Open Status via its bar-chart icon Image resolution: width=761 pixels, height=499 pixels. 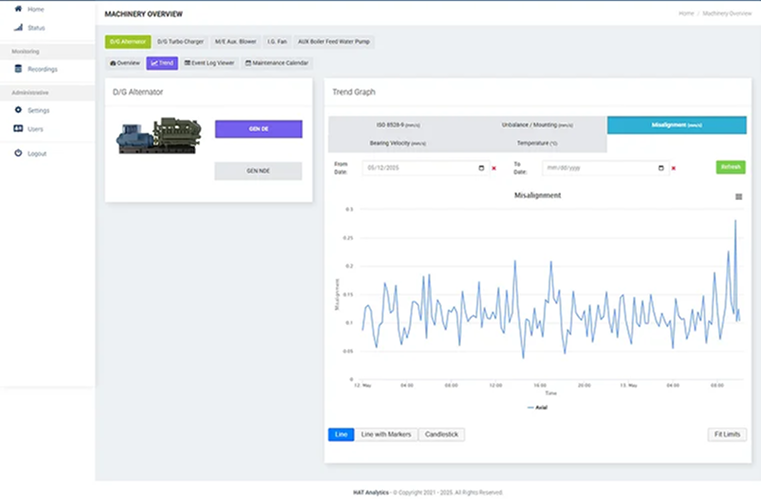[x=18, y=27]
